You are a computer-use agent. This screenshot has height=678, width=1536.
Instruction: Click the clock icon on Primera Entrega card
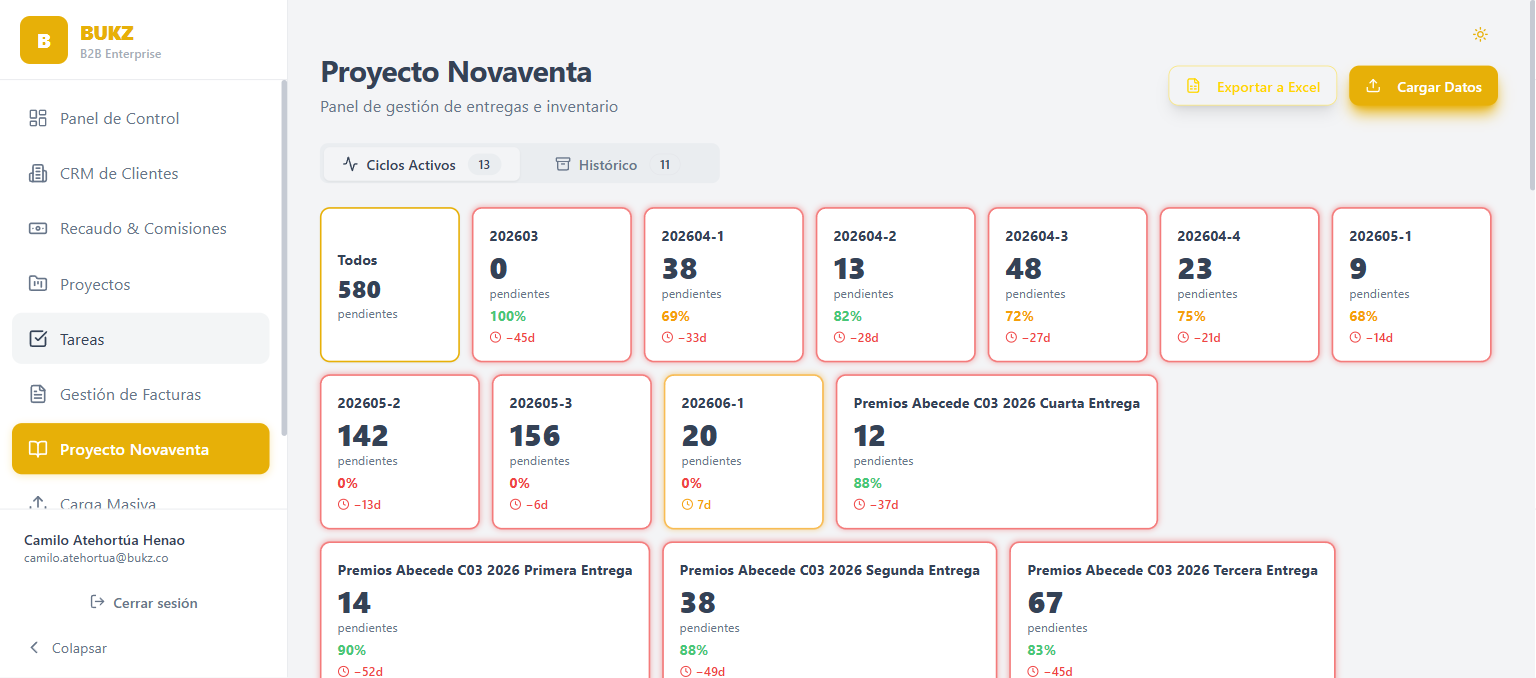point(343,671)
